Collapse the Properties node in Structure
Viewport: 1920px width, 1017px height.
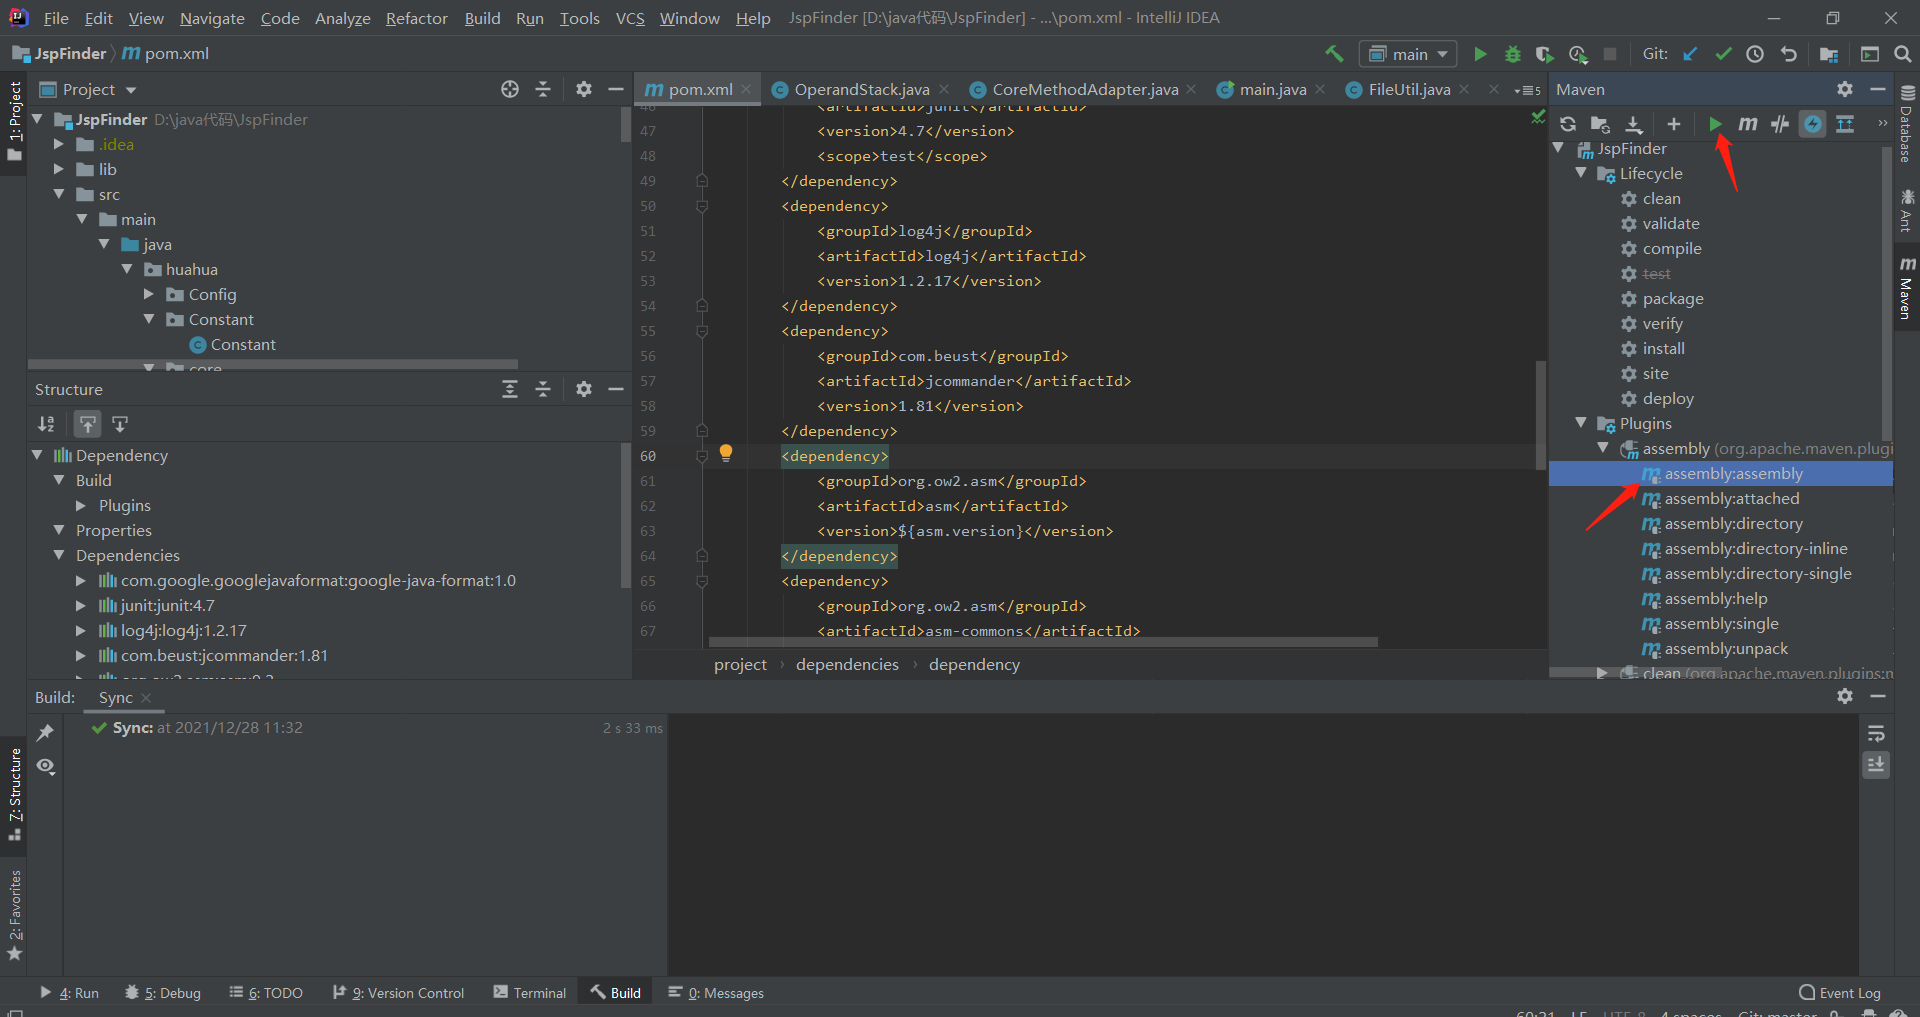59,530
